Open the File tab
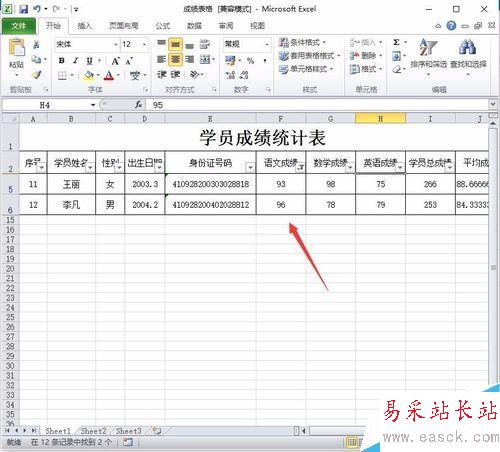500x452 pixels. click(19, 26)
